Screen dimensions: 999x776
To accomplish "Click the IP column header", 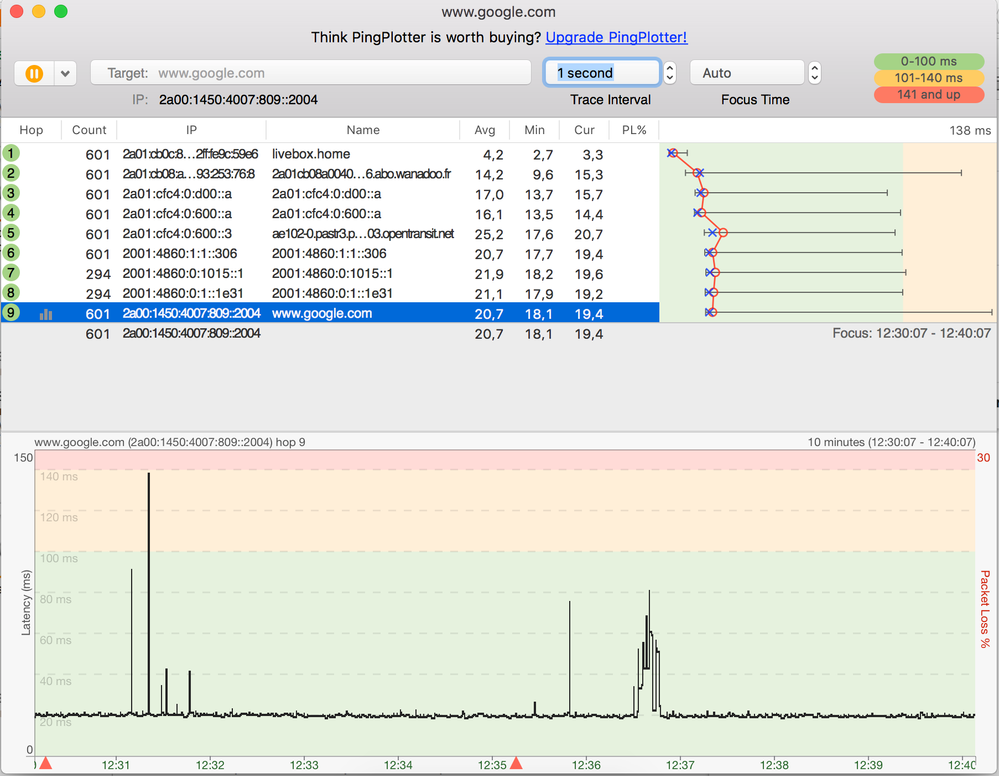I will [x=192, y=130].
